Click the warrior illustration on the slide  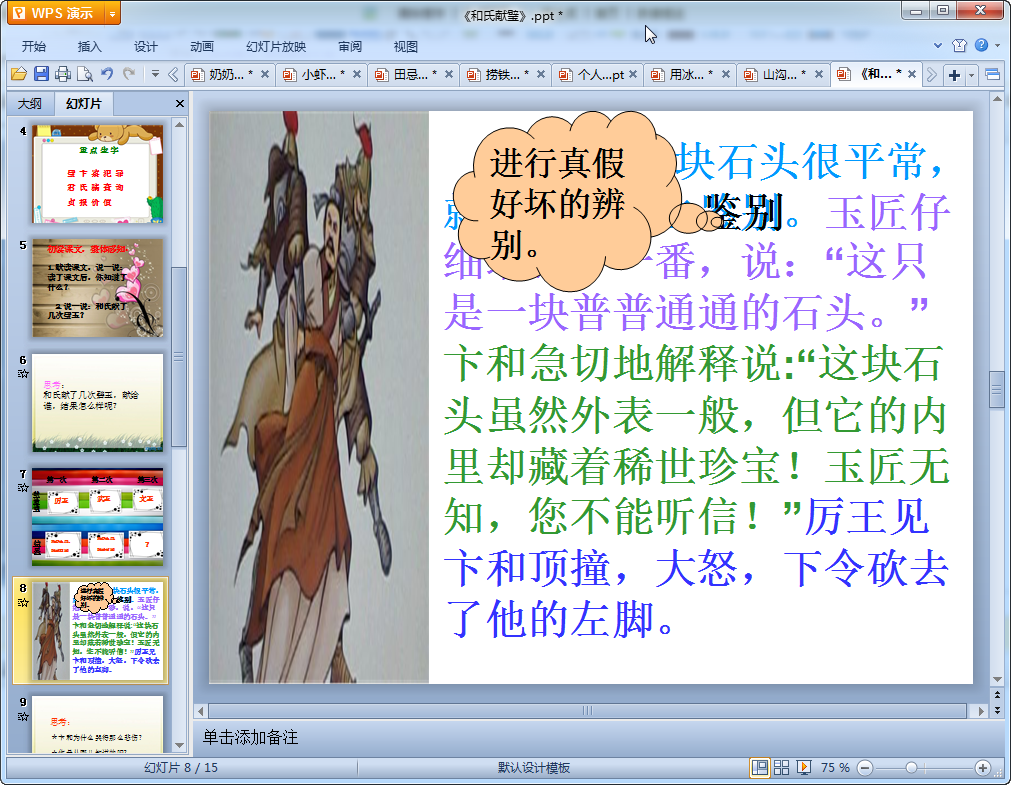click(319, 397)
